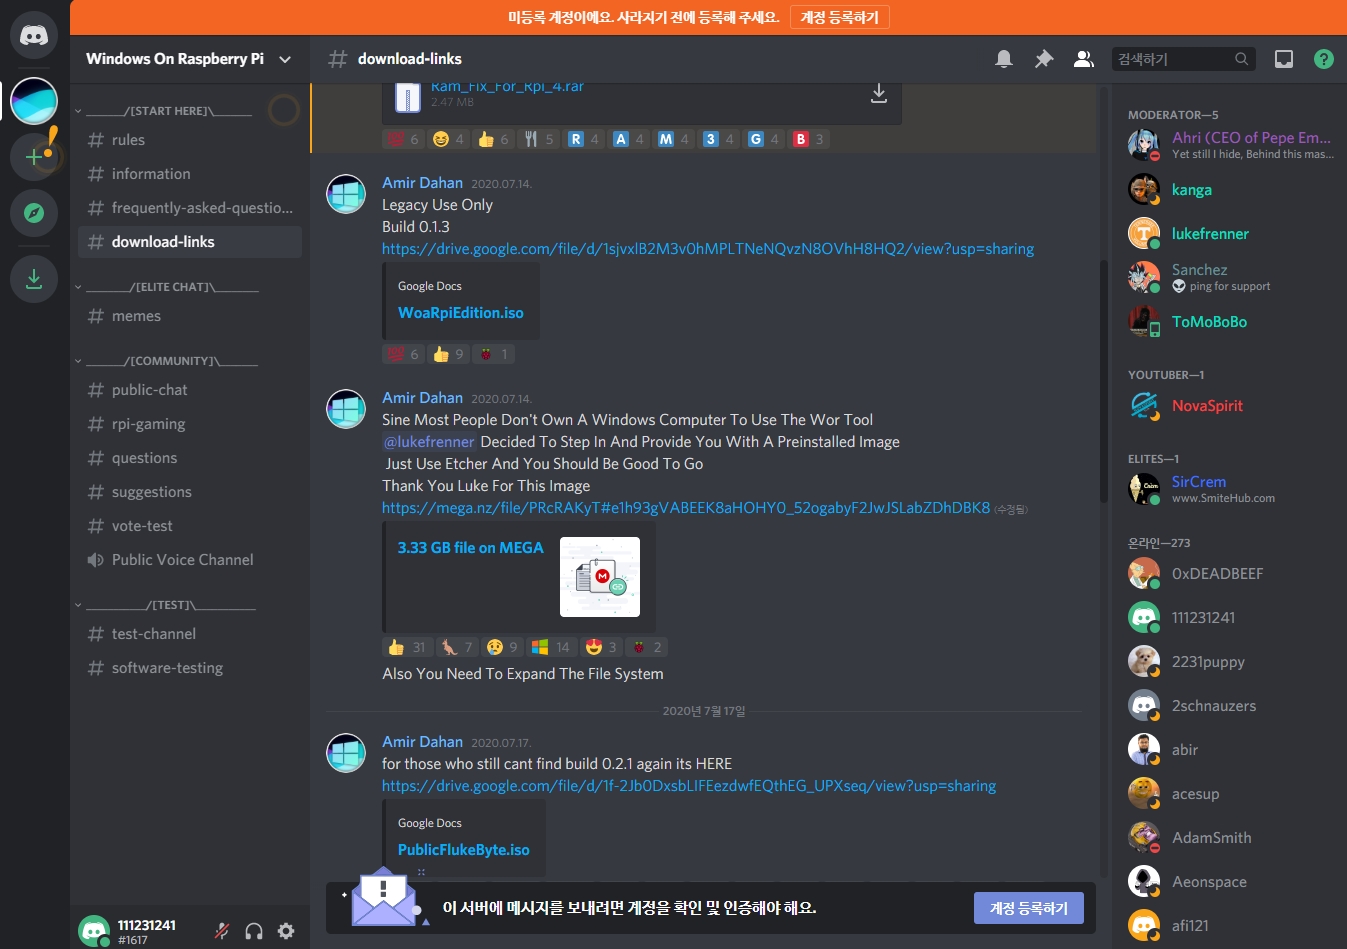Open the information channel
Viewport: 1347px width, 949px height.
click(190, 174)
